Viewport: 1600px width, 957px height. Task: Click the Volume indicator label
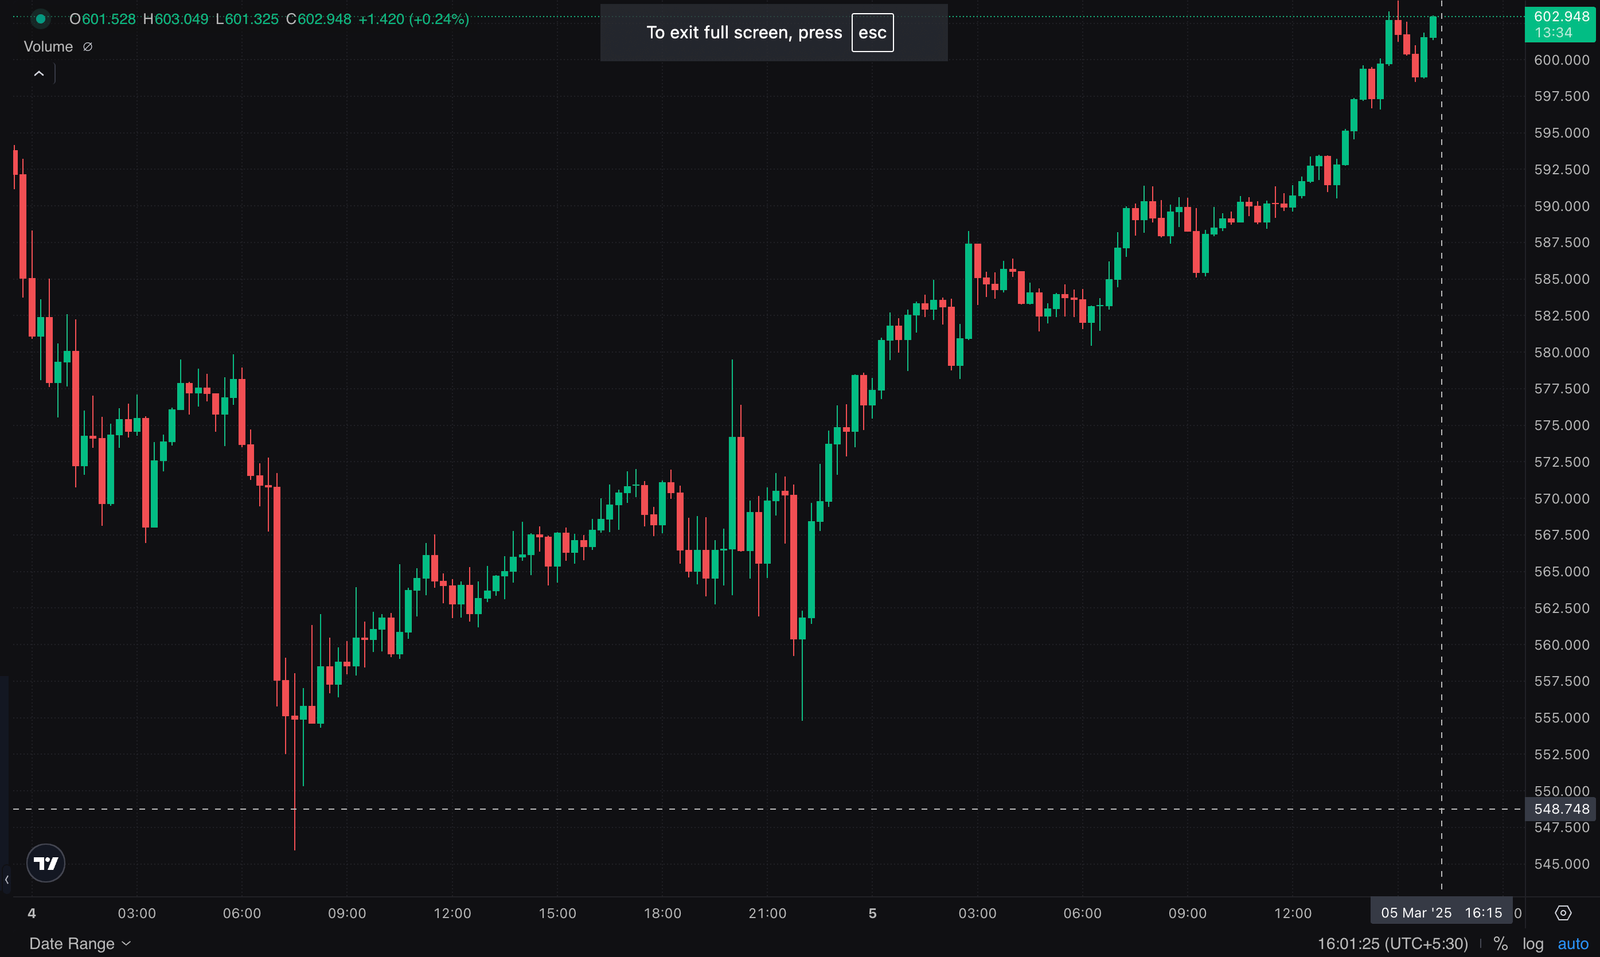coord(48,47)
